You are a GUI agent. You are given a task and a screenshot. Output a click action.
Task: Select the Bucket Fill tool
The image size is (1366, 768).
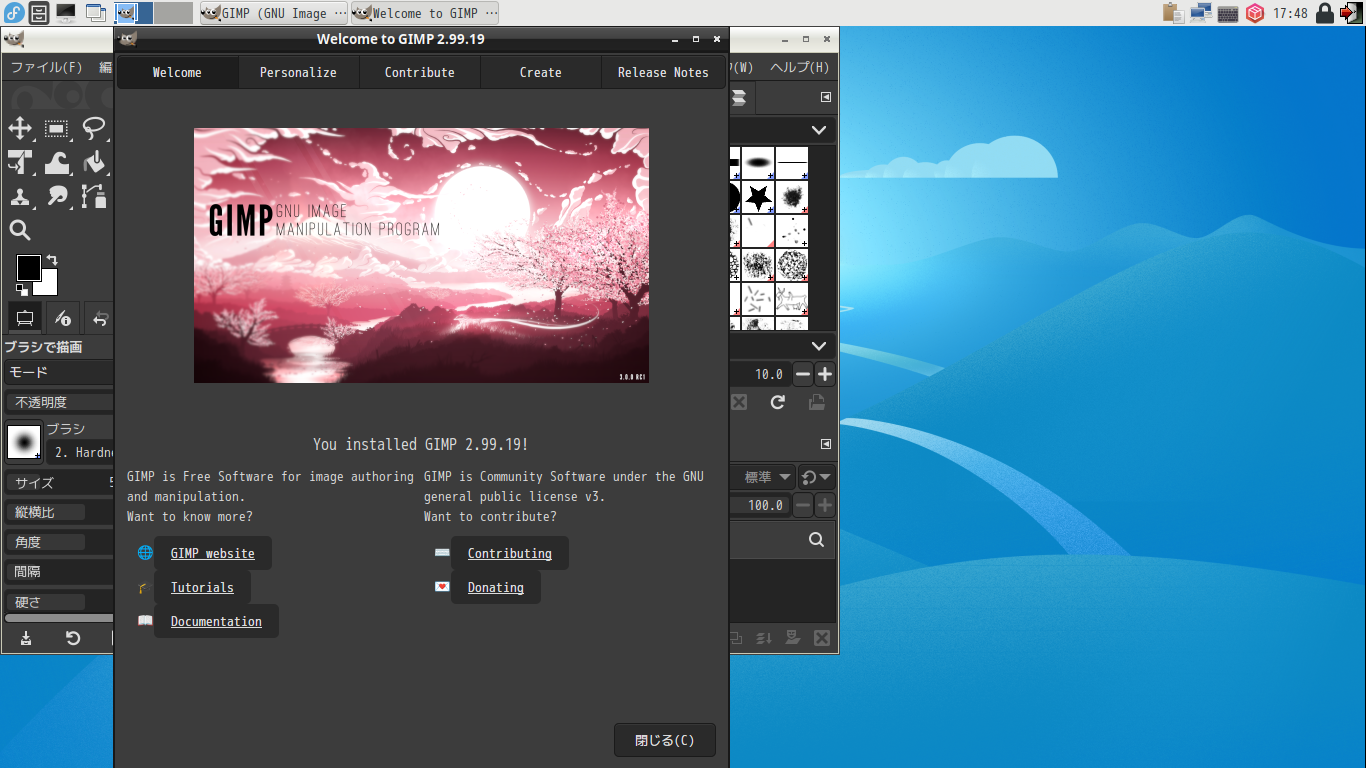94,163
